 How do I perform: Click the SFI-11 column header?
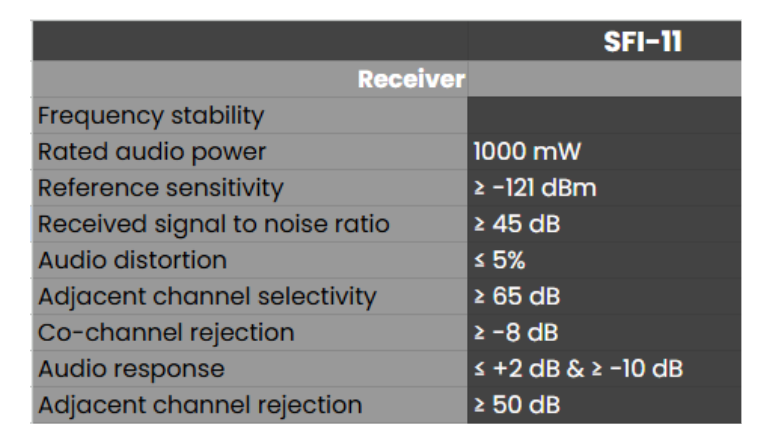[x=642, y=43]
